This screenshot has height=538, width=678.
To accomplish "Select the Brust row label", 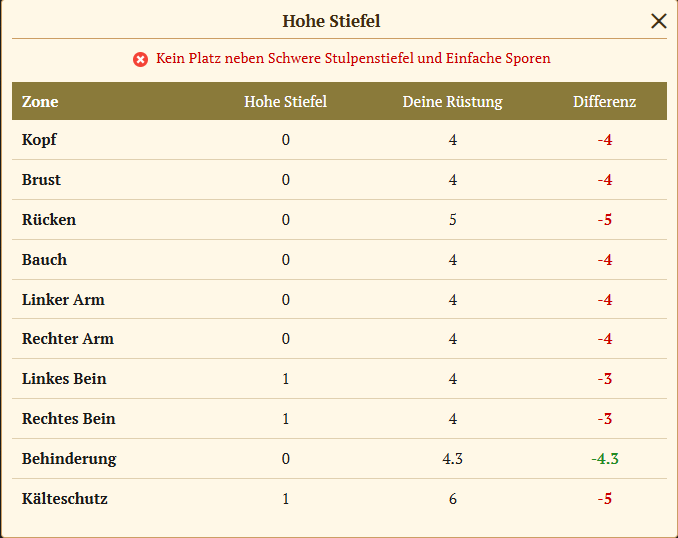I will [x=41, y=180].
